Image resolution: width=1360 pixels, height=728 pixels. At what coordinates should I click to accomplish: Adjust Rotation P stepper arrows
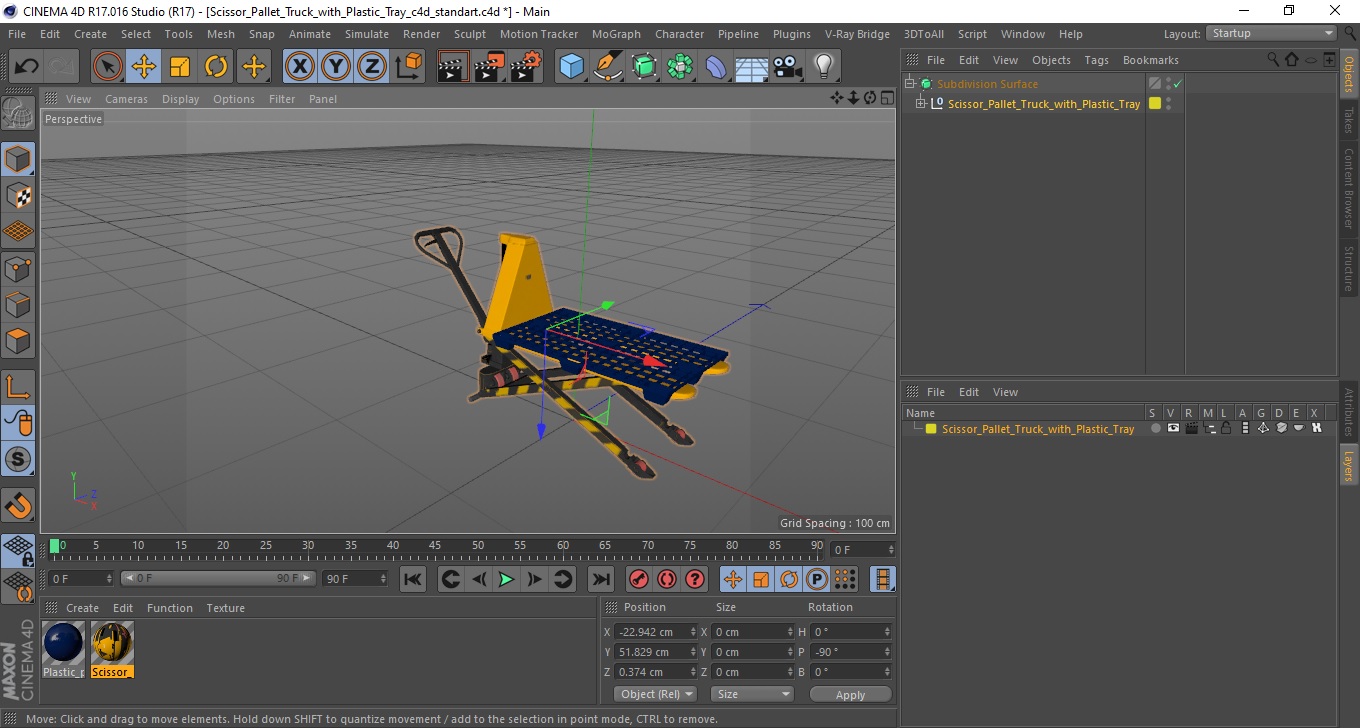coord(887,652)
